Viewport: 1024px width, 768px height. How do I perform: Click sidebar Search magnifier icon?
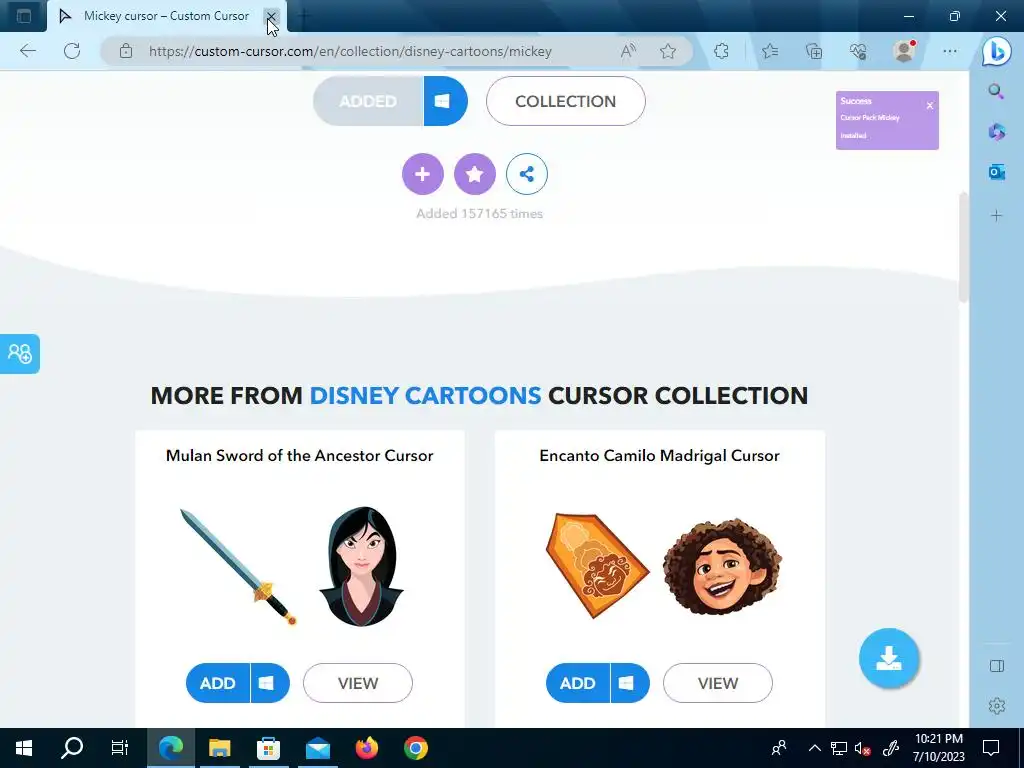tap(996, 91)
